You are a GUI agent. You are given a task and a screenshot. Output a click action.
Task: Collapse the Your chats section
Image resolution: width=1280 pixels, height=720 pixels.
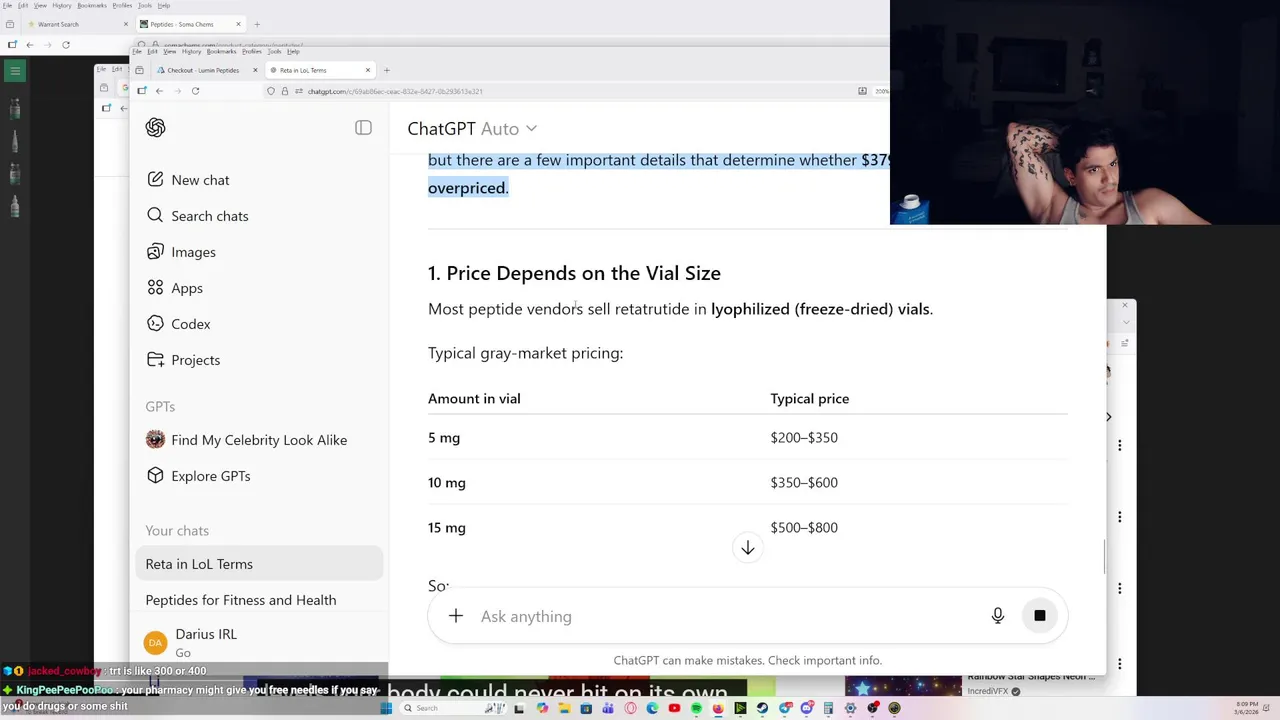[x=177, y=530]
